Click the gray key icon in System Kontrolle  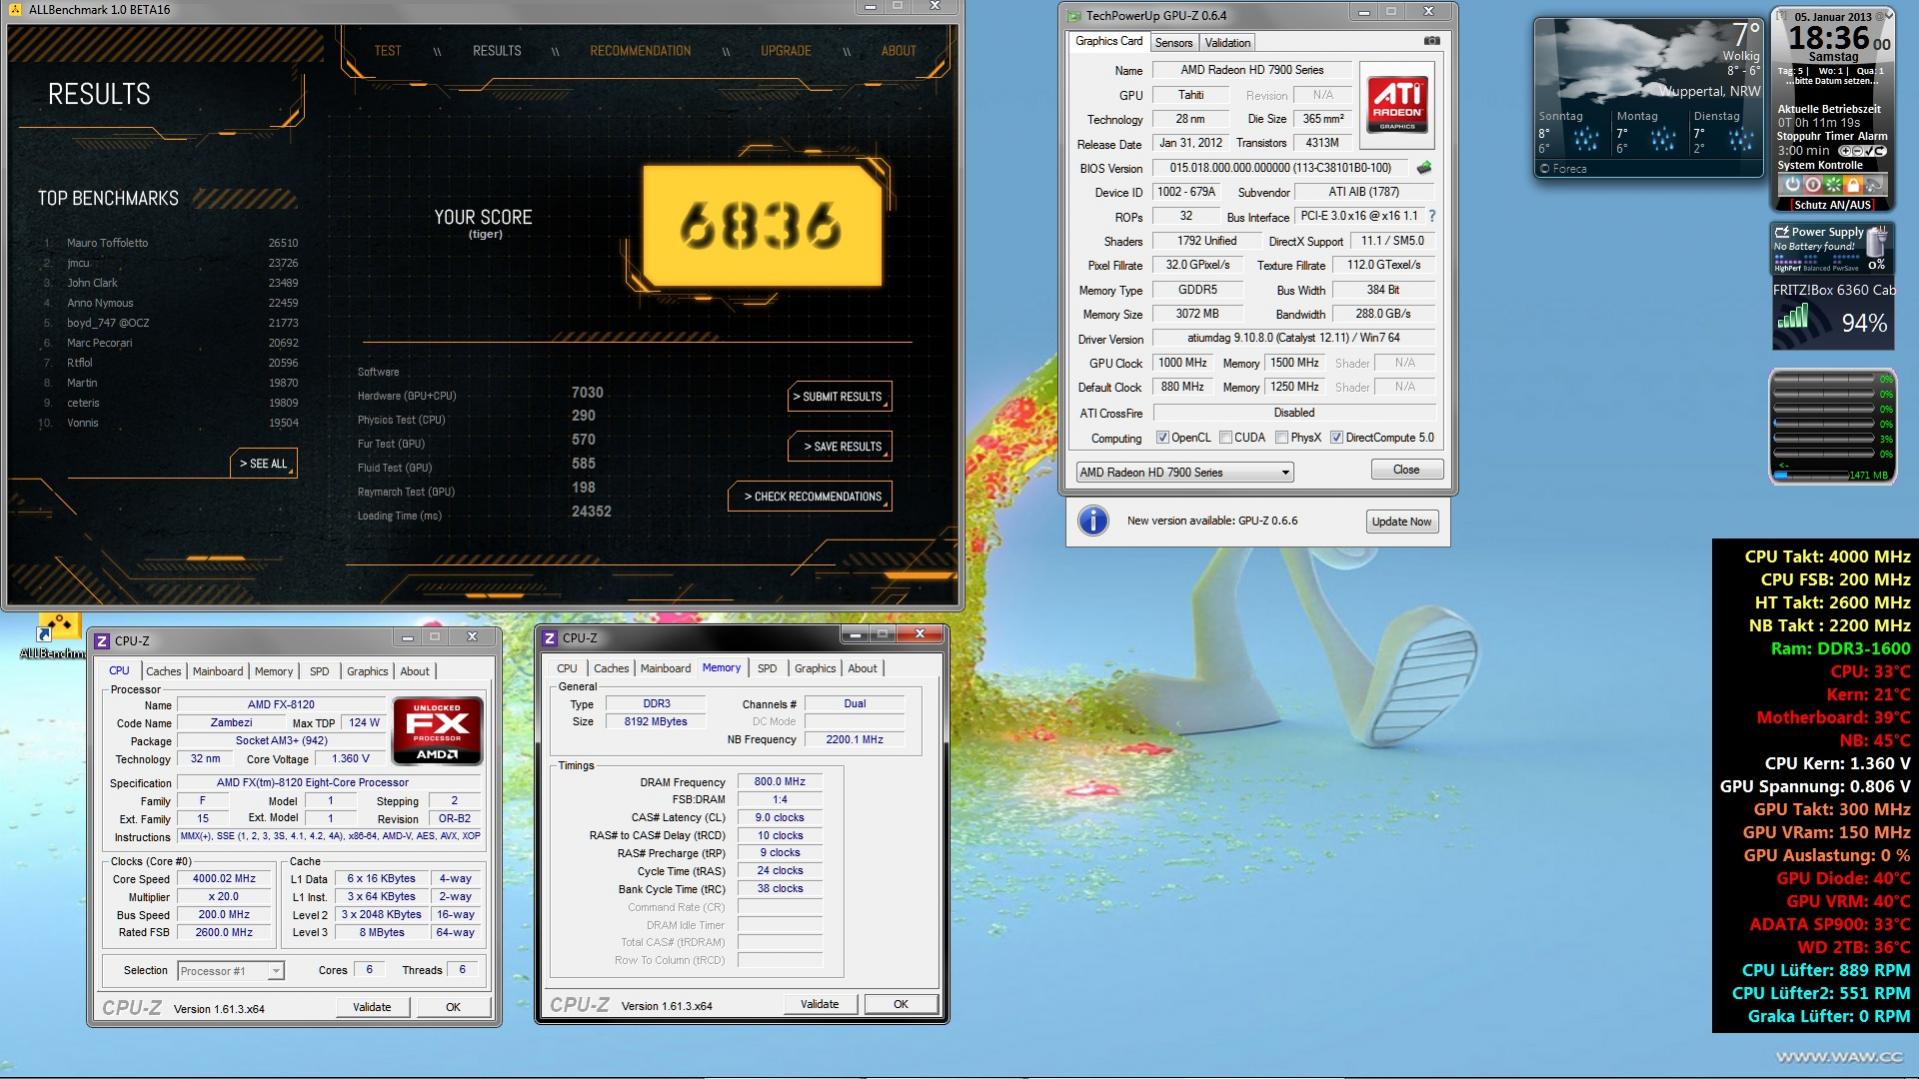coord(1873,185)
